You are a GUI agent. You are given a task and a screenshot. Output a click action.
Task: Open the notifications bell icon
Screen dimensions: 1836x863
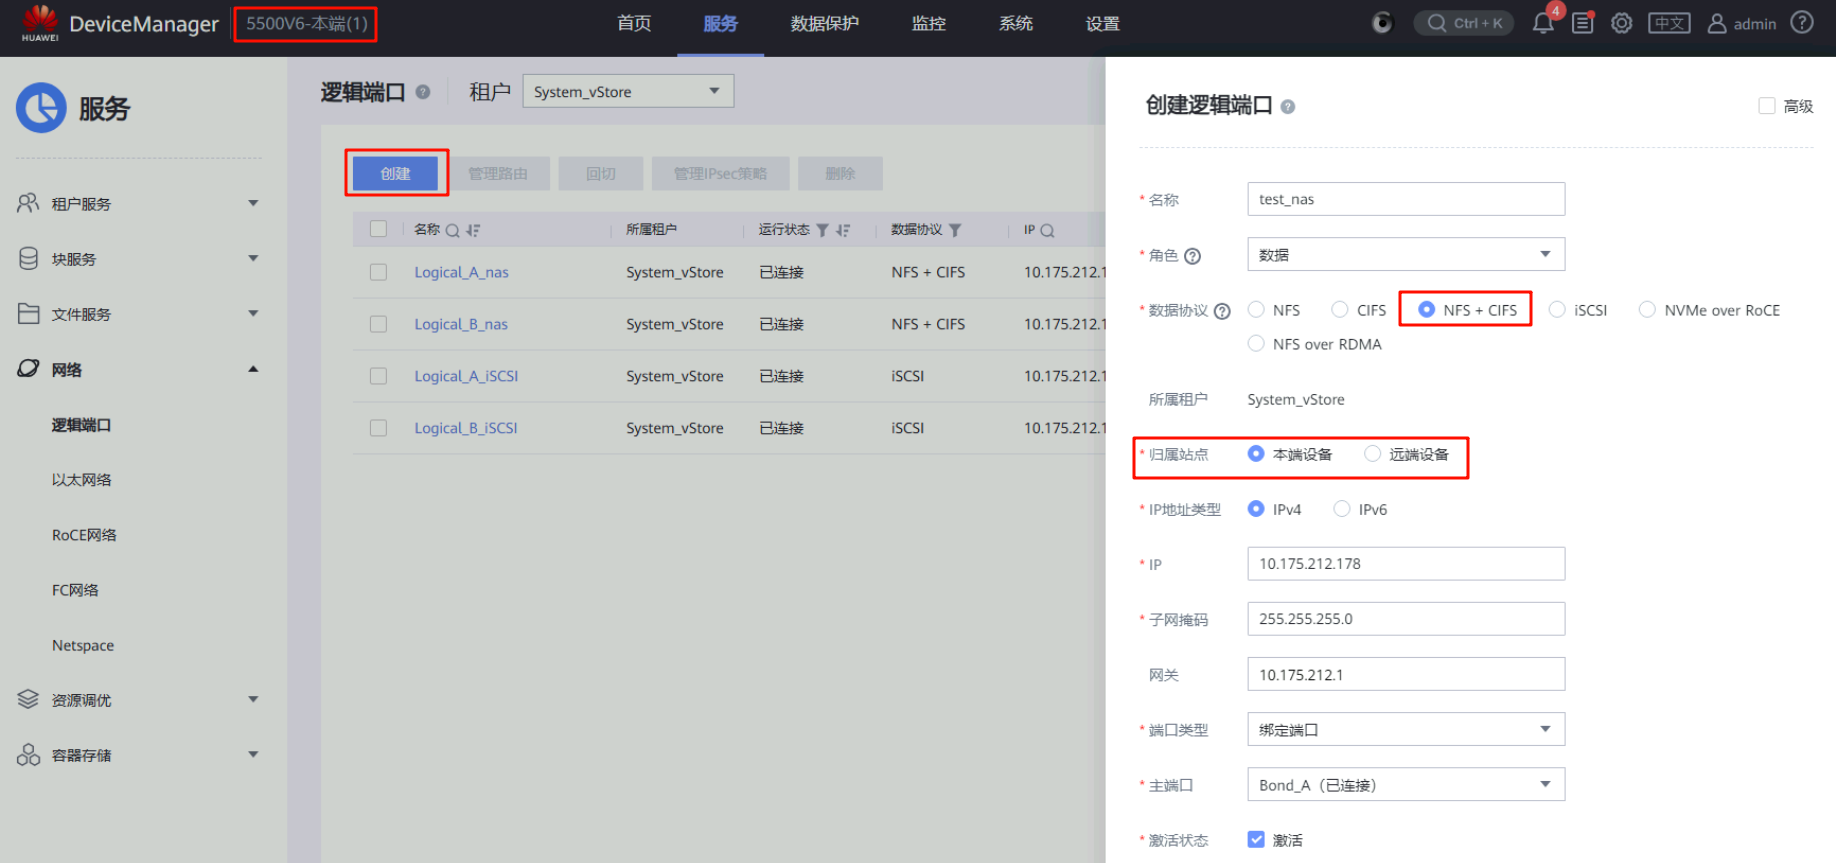pyautogui.click(x=1542, y=23)
